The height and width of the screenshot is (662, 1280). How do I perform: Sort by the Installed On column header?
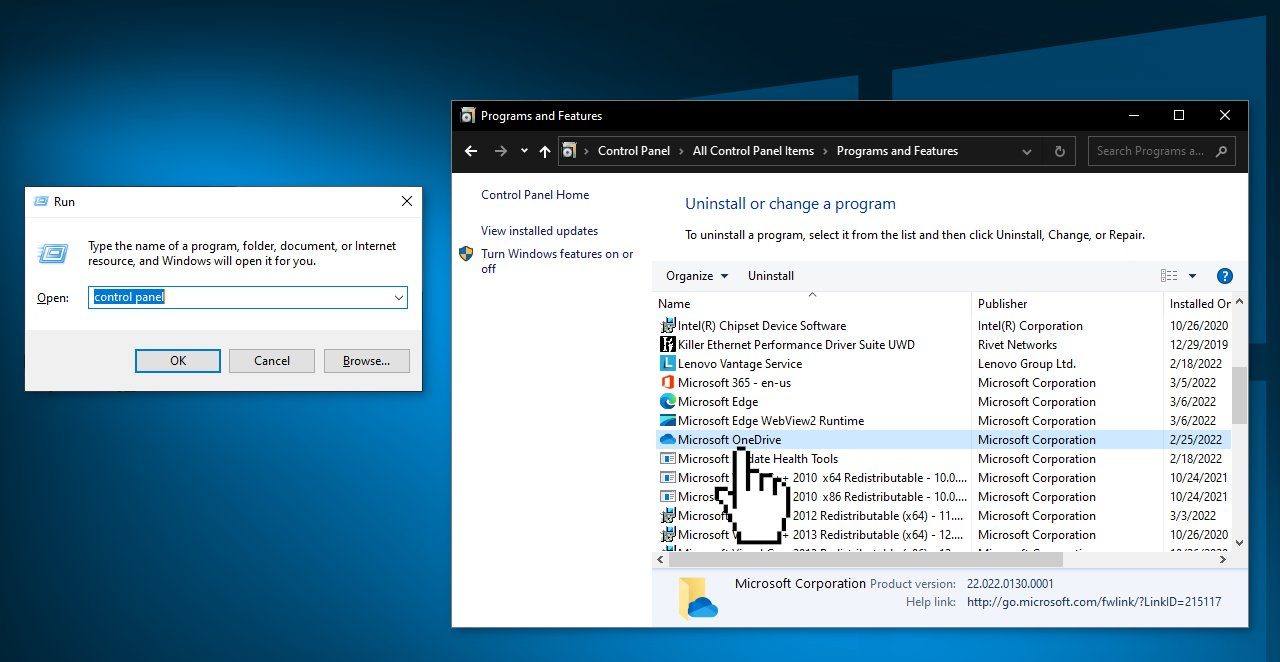pyautogui.click(x=1200, y=304)
